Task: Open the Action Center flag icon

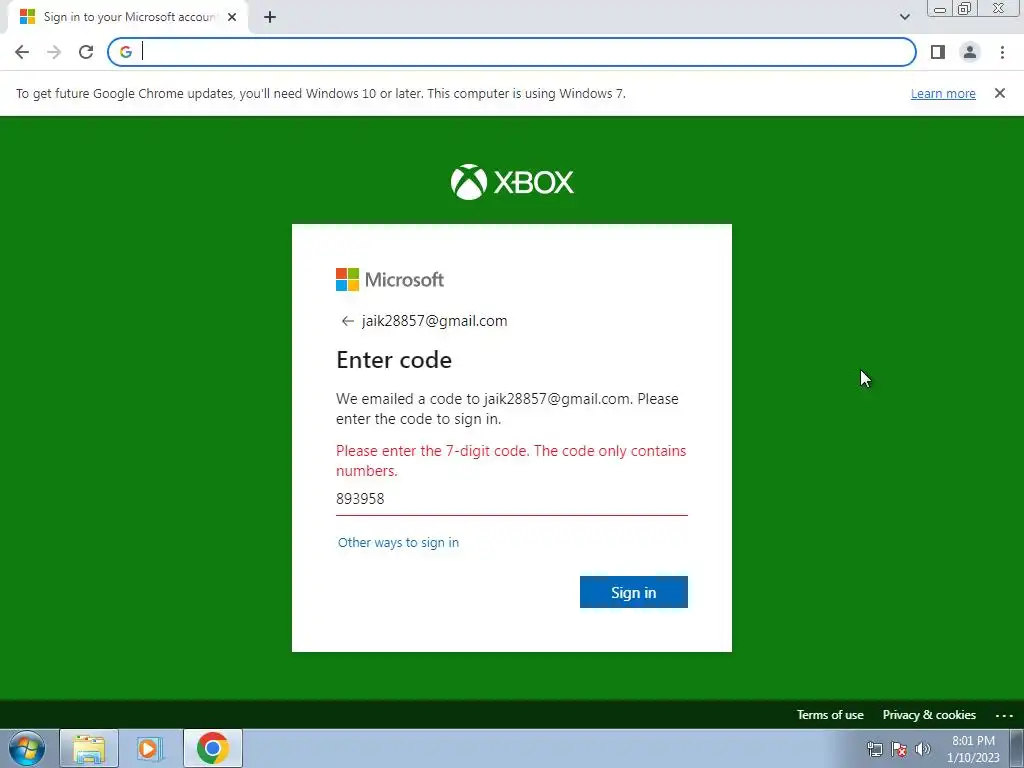Action: (x=899, y=749)
